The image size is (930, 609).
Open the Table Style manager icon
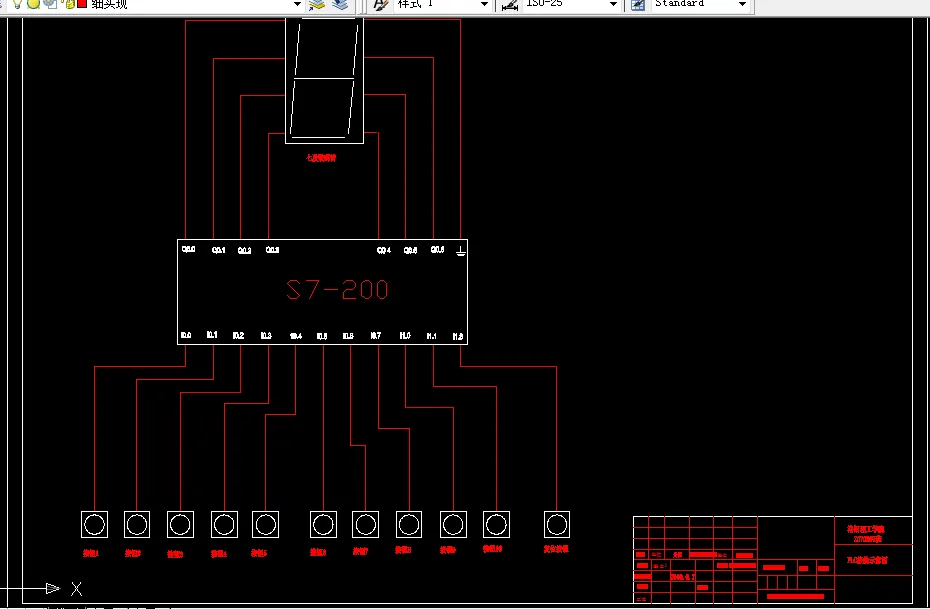638,5
